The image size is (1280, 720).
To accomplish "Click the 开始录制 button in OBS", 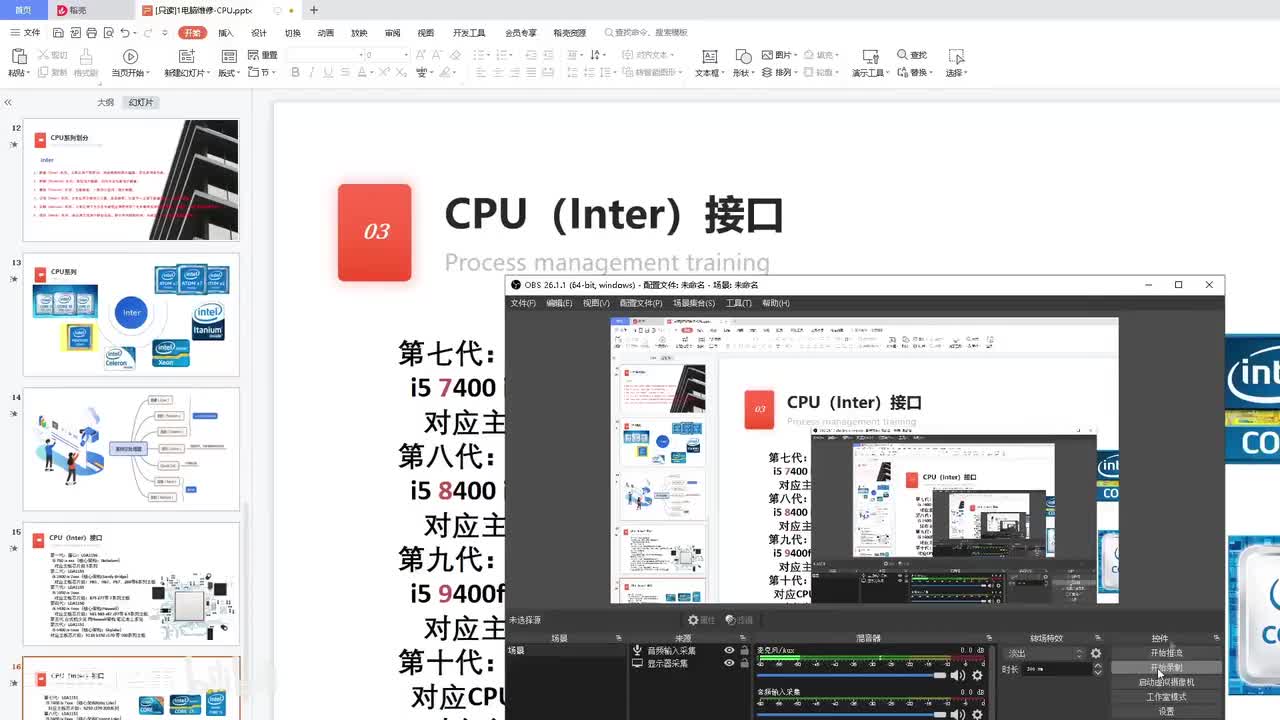I will click(1166, 667).
